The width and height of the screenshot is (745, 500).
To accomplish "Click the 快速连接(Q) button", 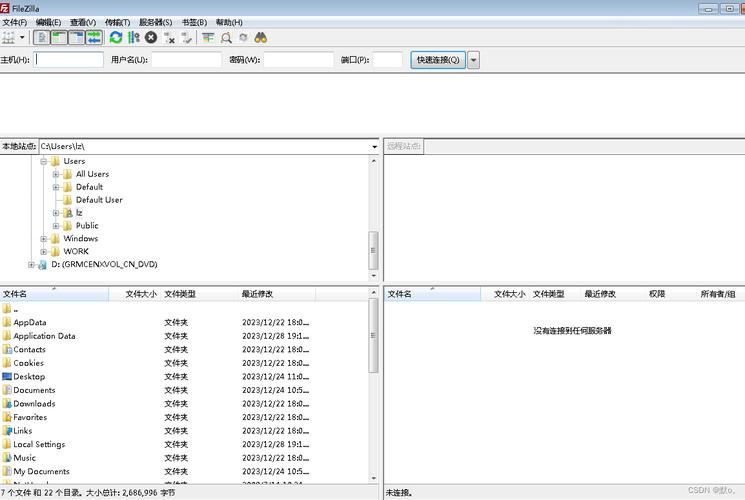I will coord(438,60).
